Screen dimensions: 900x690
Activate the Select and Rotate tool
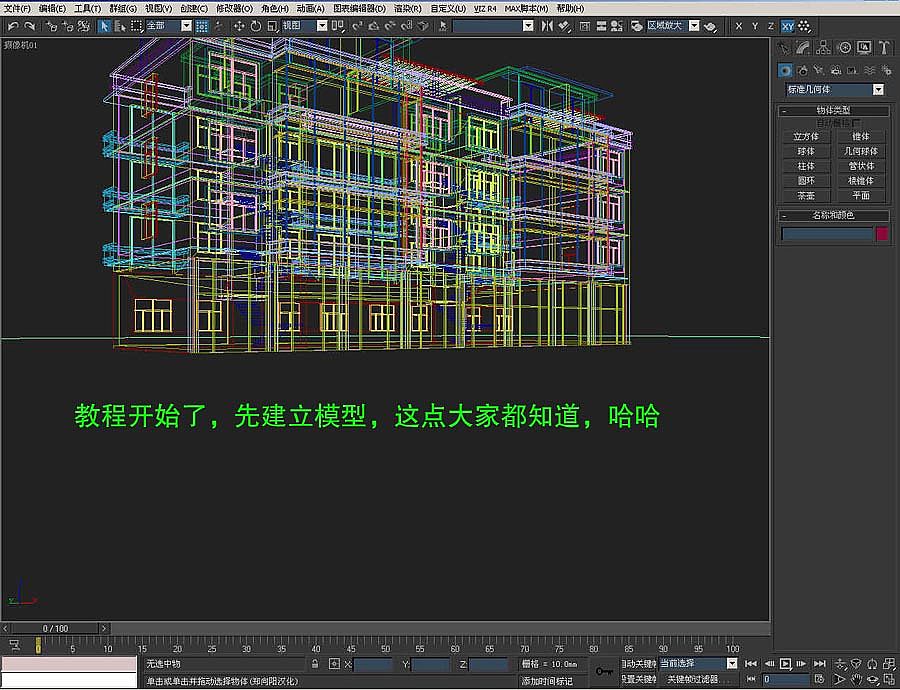coord(257,28)
